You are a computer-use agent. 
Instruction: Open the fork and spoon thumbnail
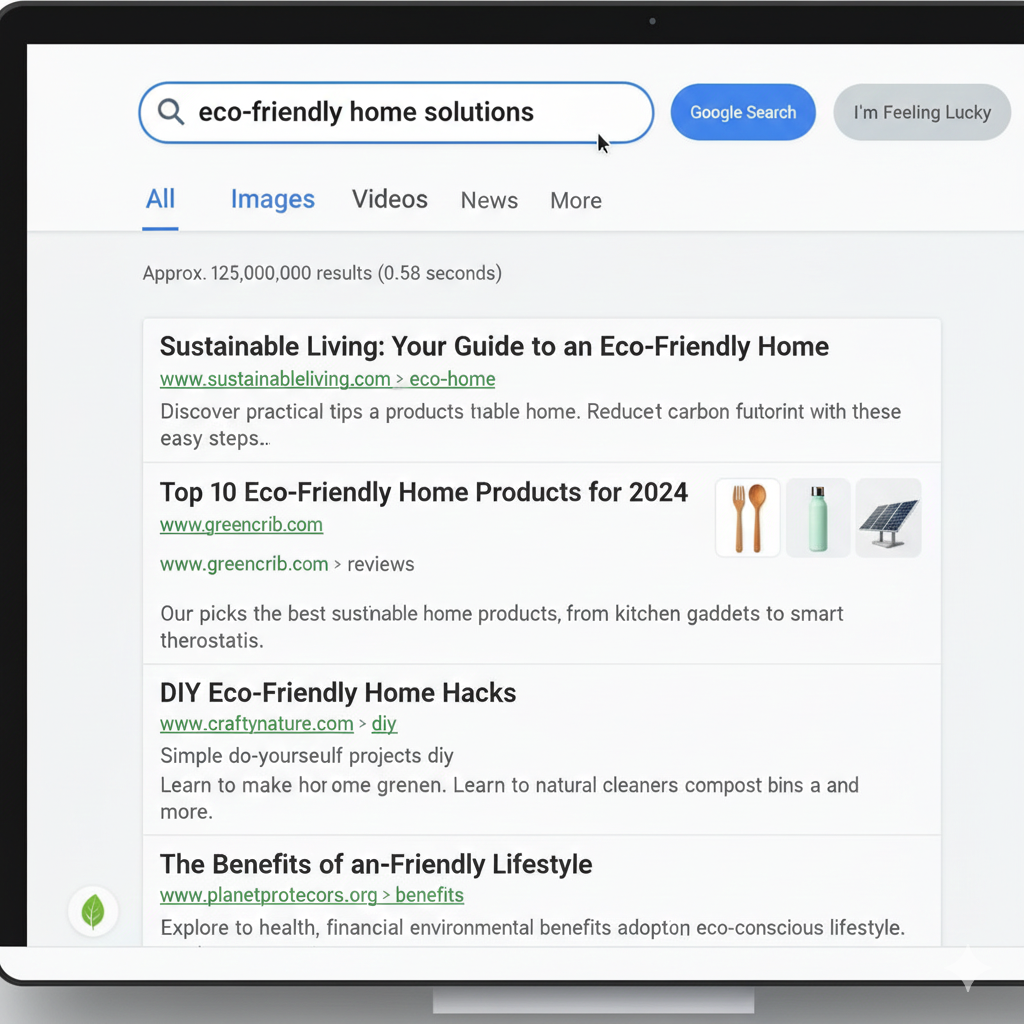coord(748,518)
